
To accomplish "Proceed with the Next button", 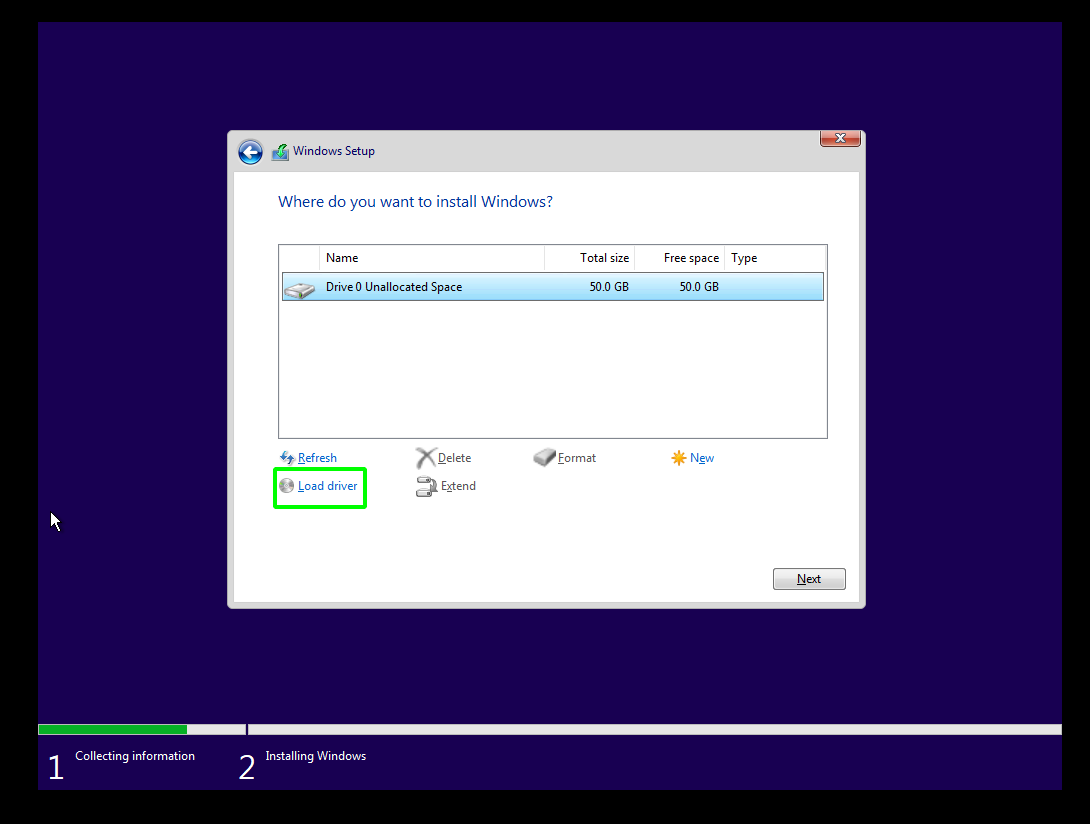I will pos(809,579).
